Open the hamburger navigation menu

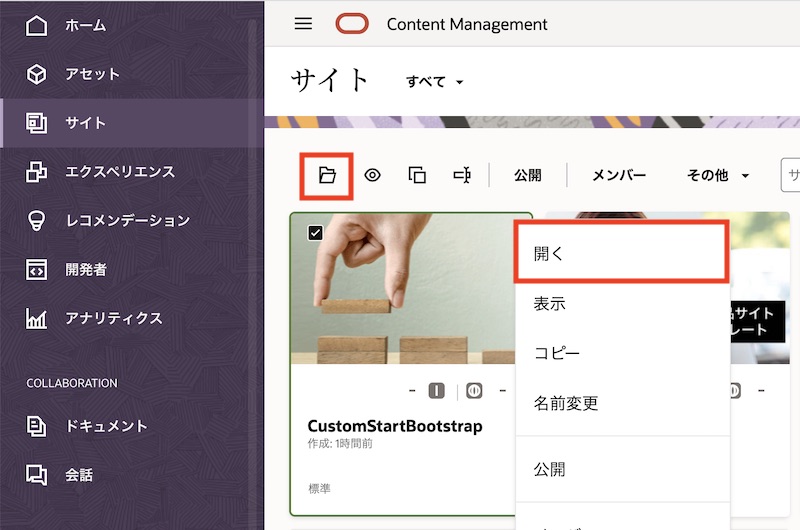(303, 24)
